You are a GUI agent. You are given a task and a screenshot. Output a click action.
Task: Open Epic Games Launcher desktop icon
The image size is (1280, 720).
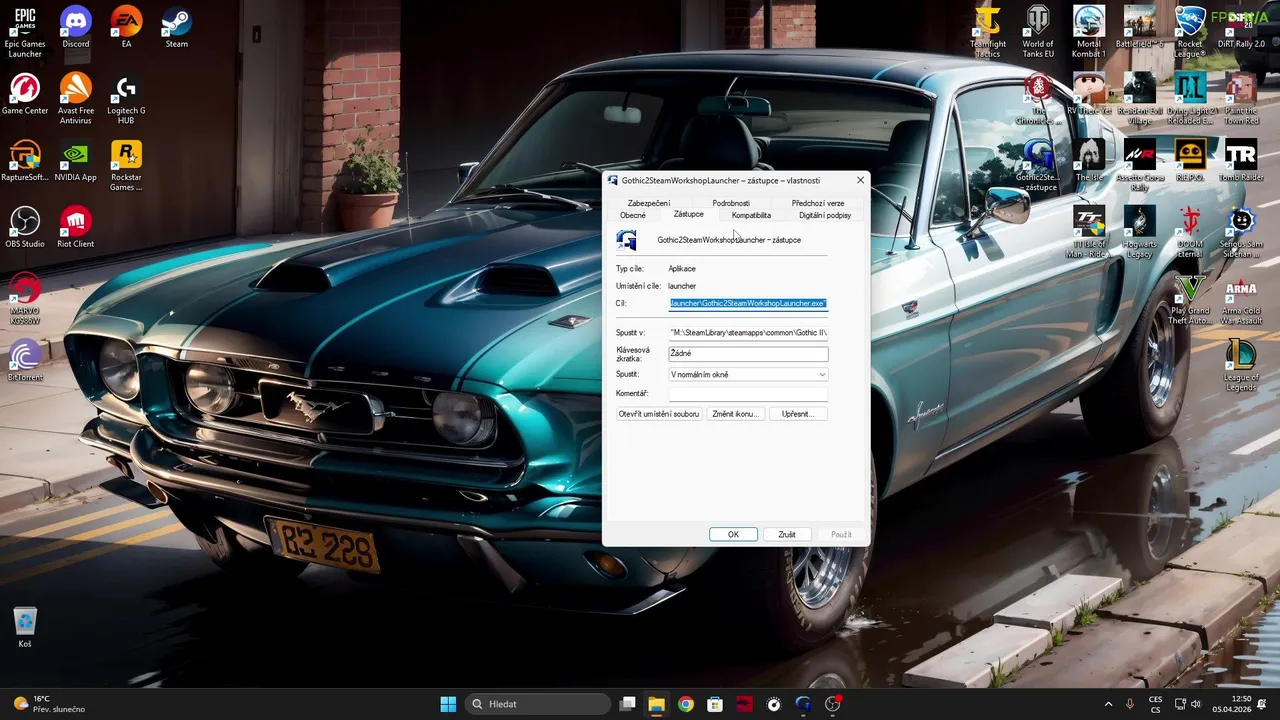[x=25, y=31]
